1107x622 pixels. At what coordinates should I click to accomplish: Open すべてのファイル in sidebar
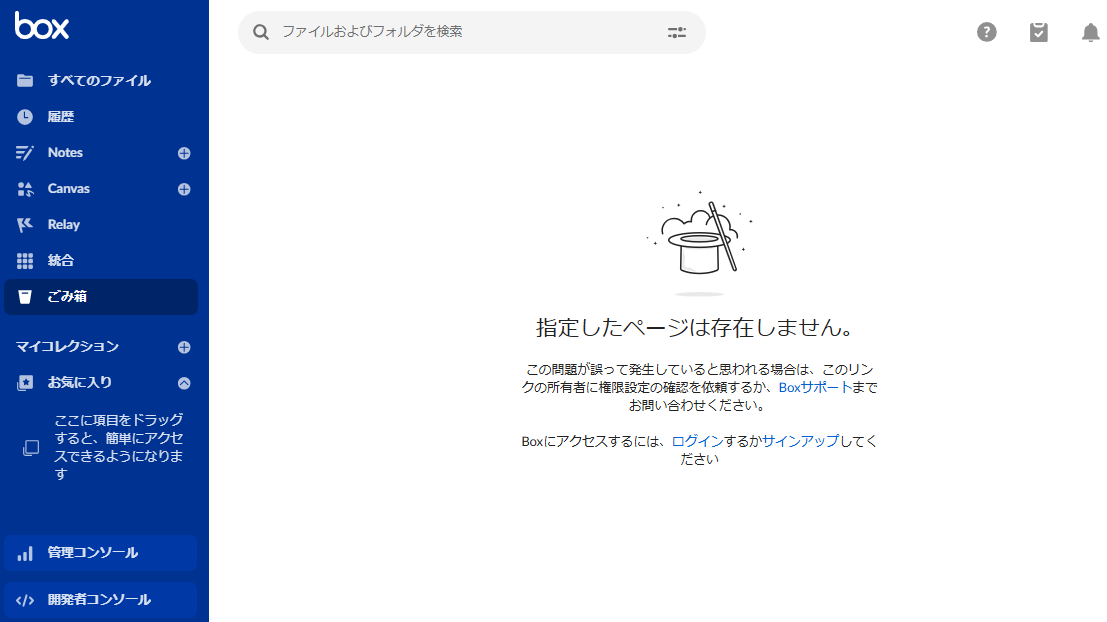[99, 80]
